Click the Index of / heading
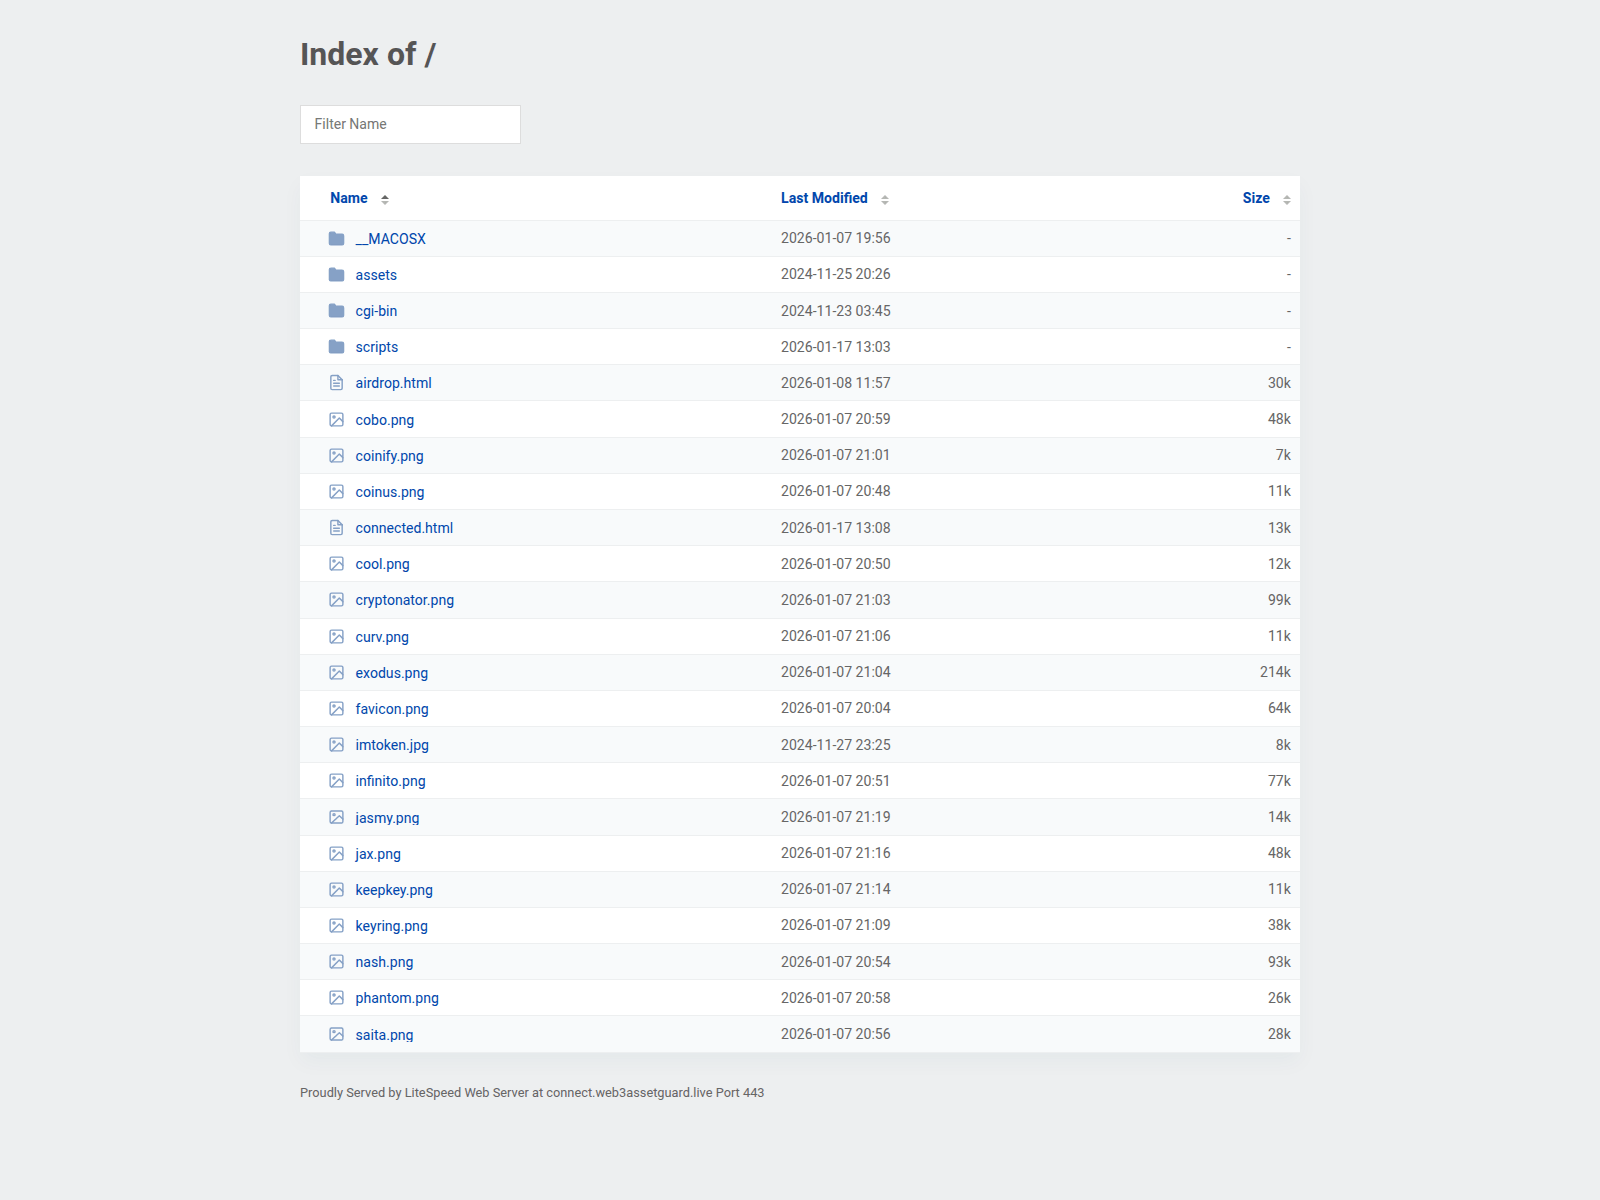1600x1200 pixels. pyautogui.click(x=368, y=54)
